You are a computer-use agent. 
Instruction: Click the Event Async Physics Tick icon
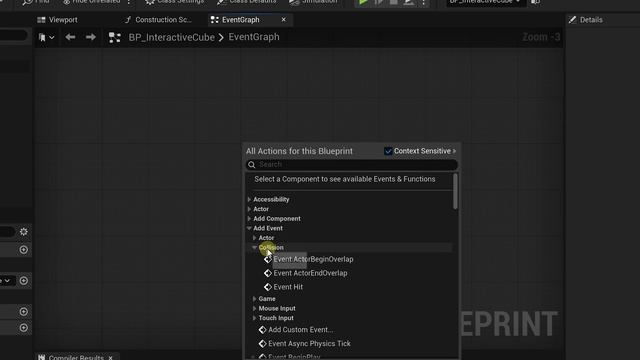click(x=262, y=344)
